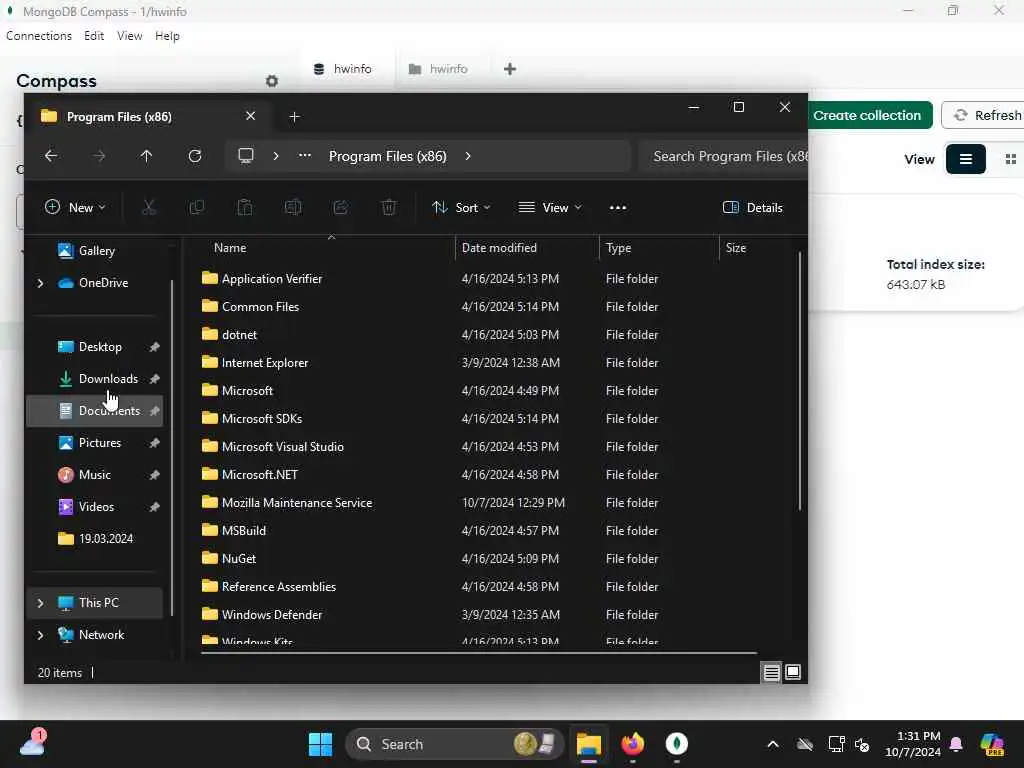Add a new File Explorer tab
The height and width of the screenshot is (768, 1024).
[295, 117]
